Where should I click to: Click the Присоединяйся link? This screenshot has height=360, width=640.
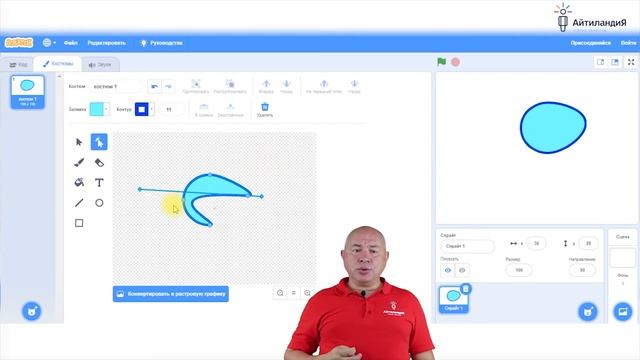(591, 43)
